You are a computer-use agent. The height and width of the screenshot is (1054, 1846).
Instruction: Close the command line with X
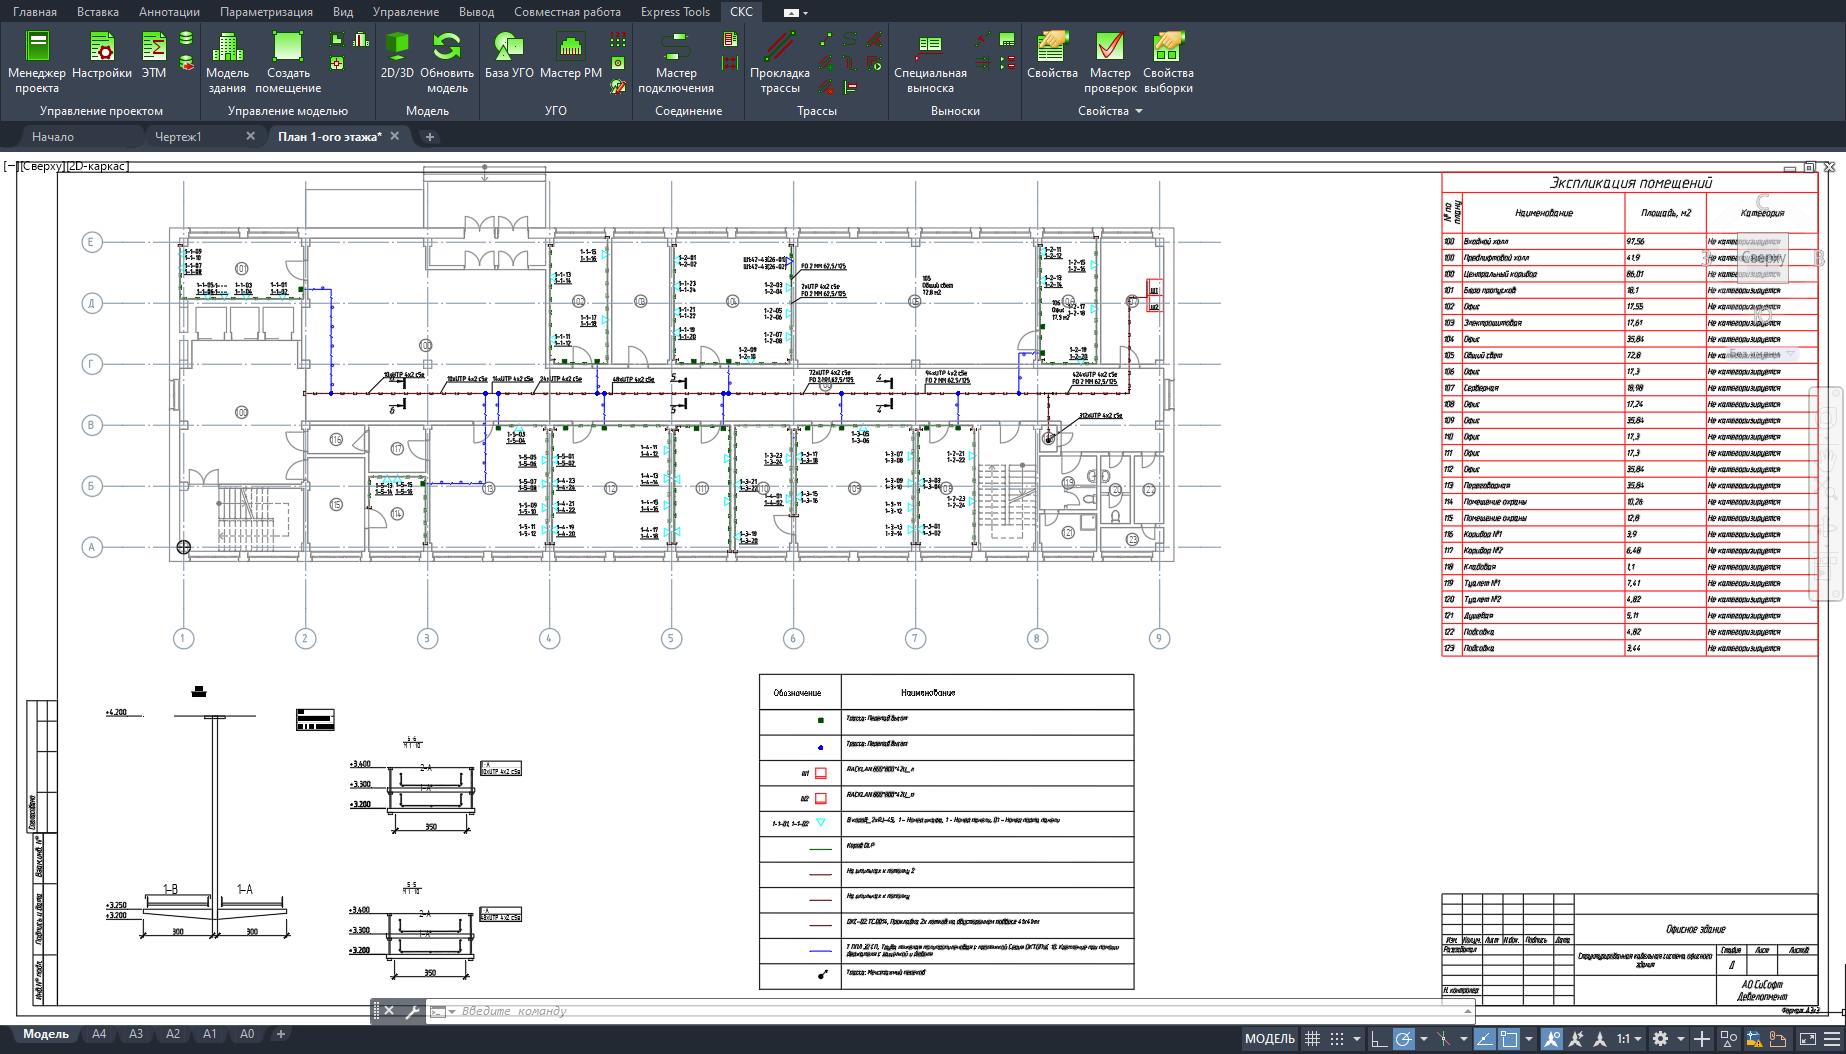pyautogui.click(x=389, y=1011)
